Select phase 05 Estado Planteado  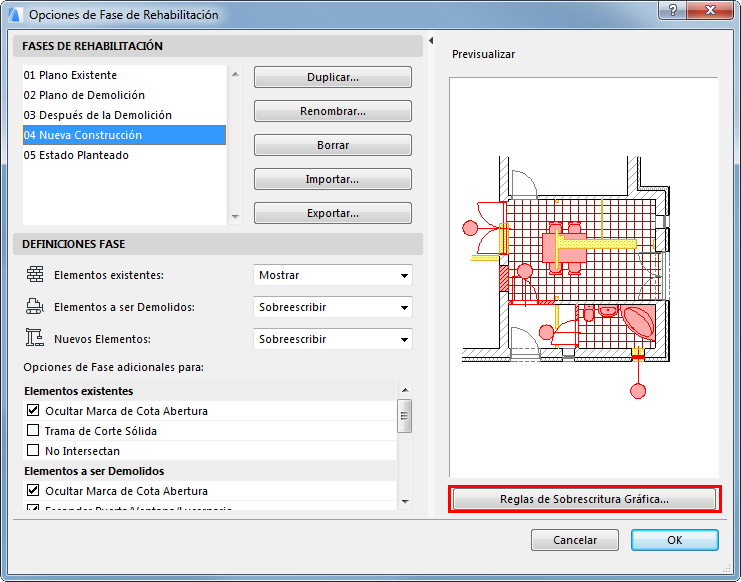click(124, 155)
